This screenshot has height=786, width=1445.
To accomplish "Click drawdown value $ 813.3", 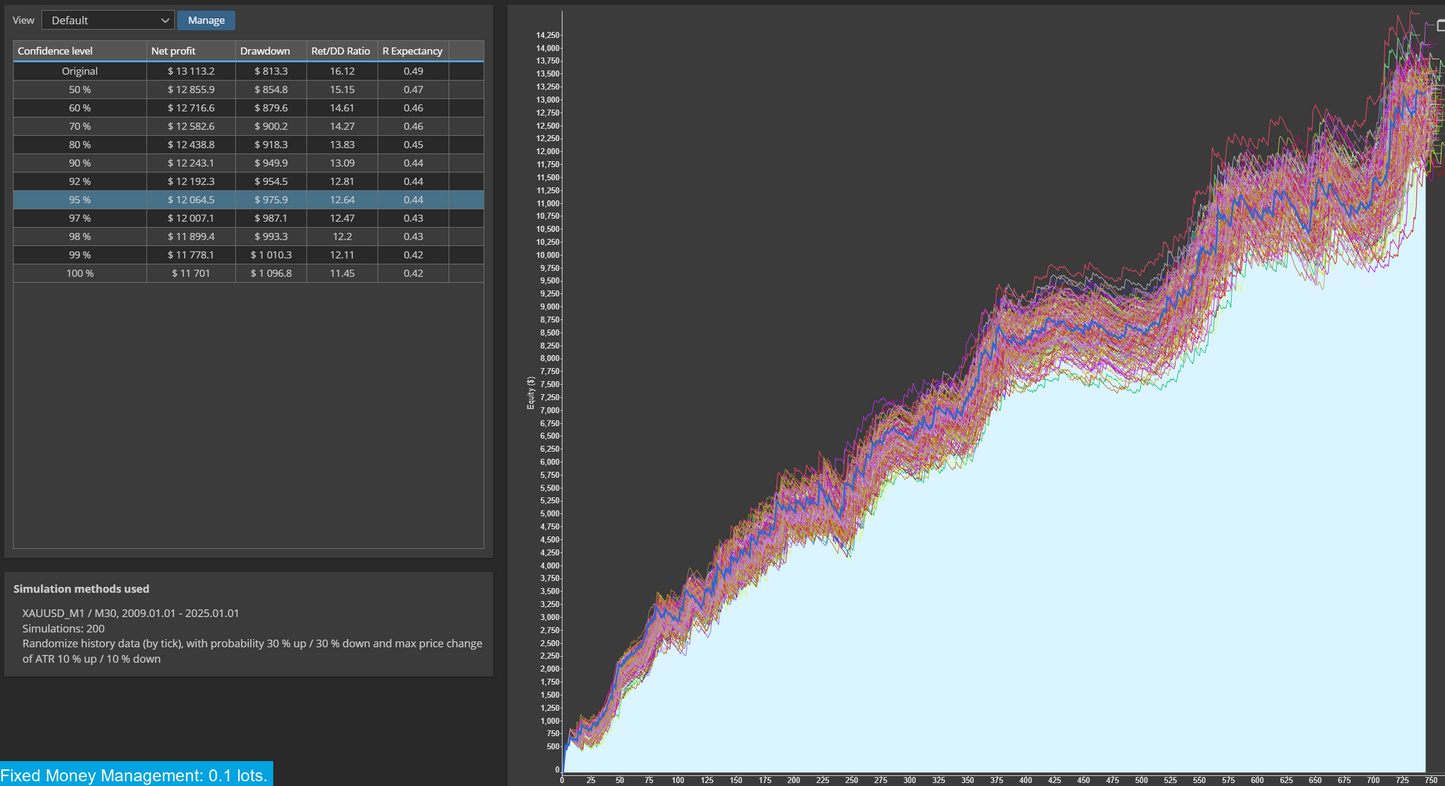I will pyautogui.click(x=271, y=71).
